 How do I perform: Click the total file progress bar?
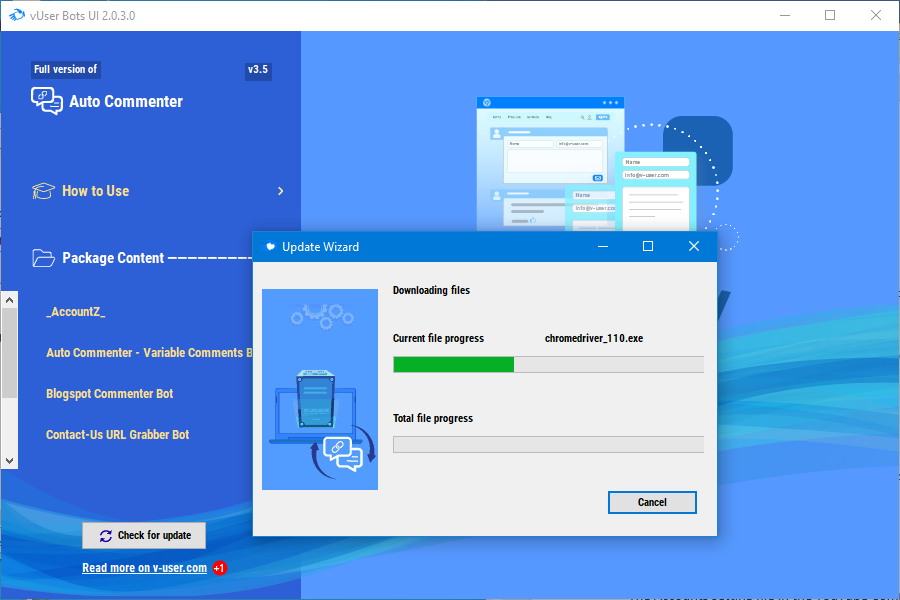pos(548,444)
